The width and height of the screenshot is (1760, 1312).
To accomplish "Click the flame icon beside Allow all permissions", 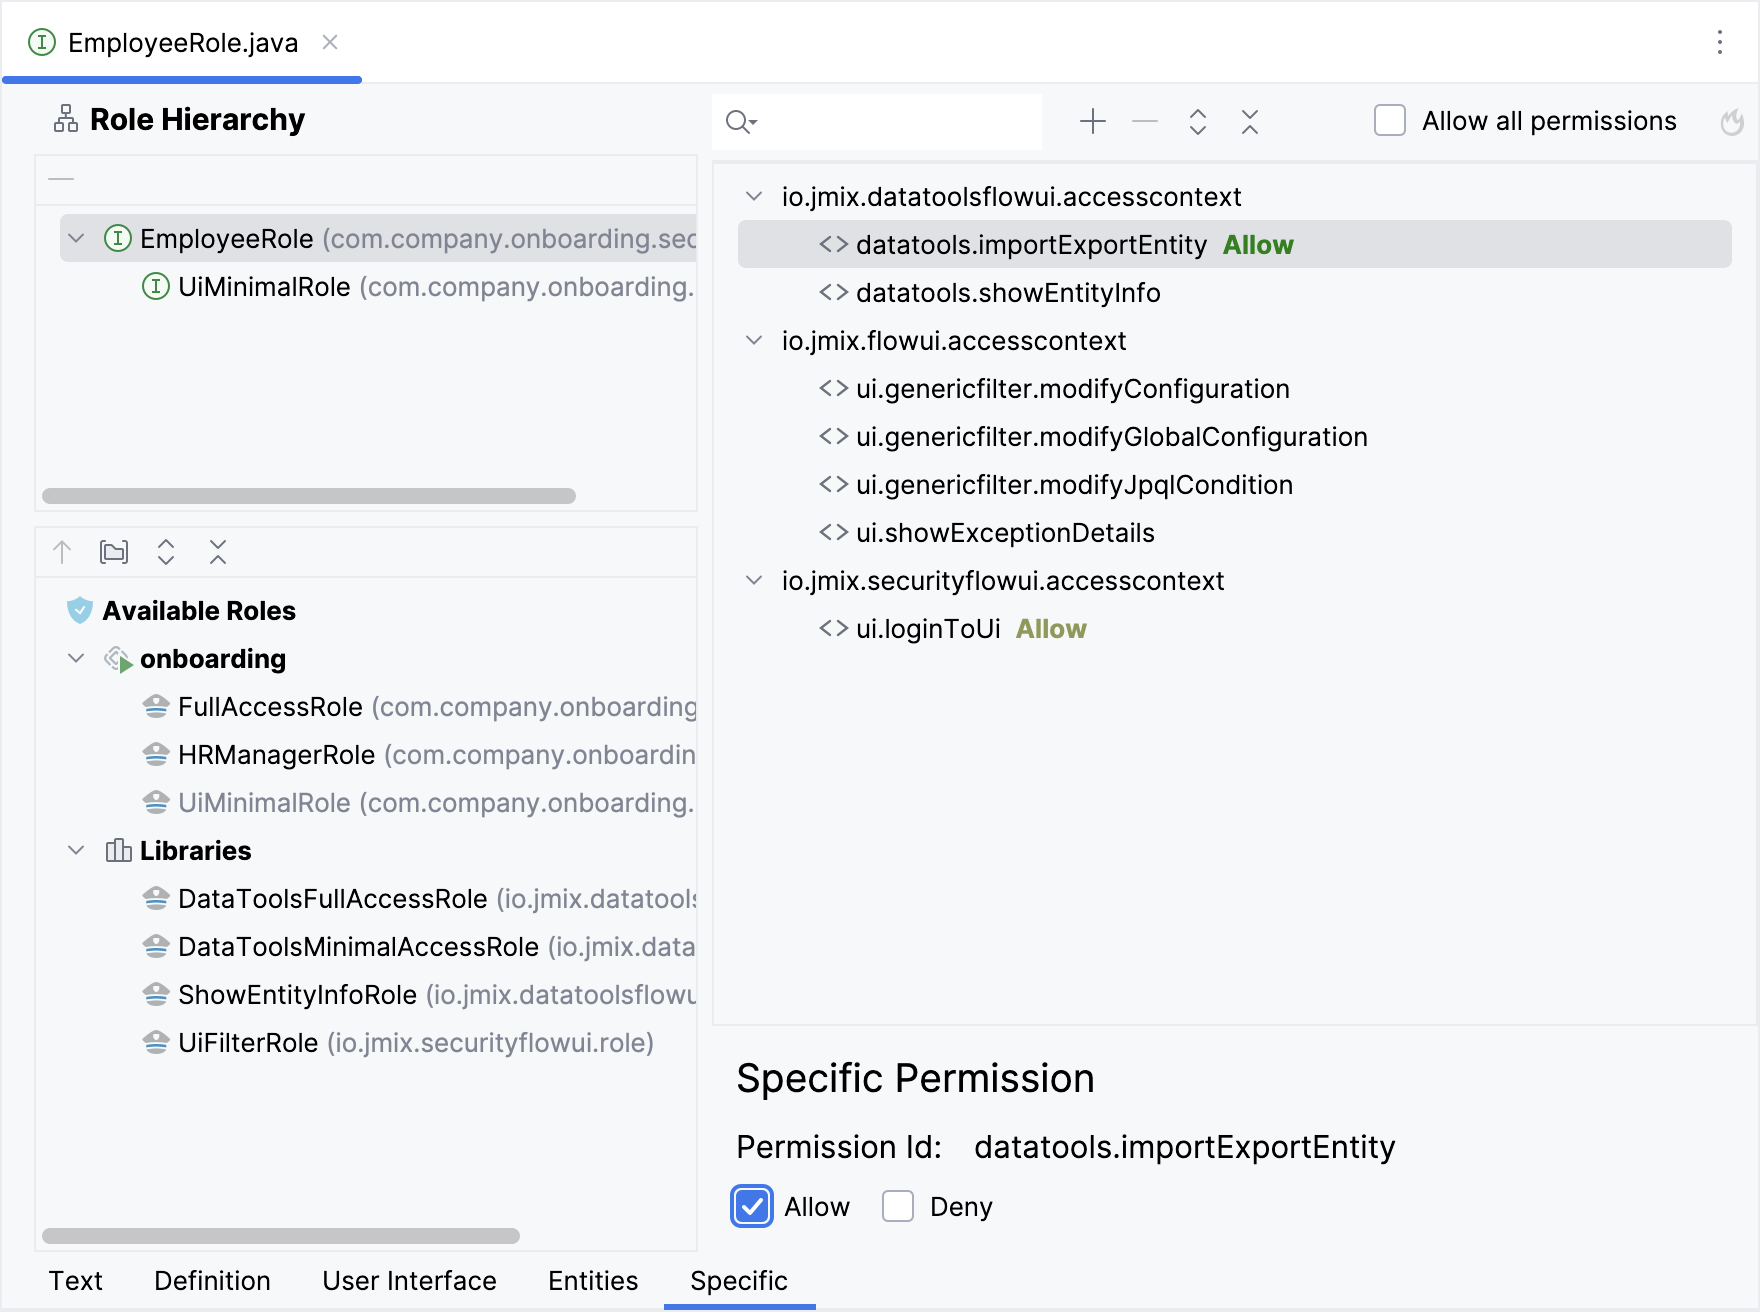I will pyautogui.click(x=1731, y=122).
